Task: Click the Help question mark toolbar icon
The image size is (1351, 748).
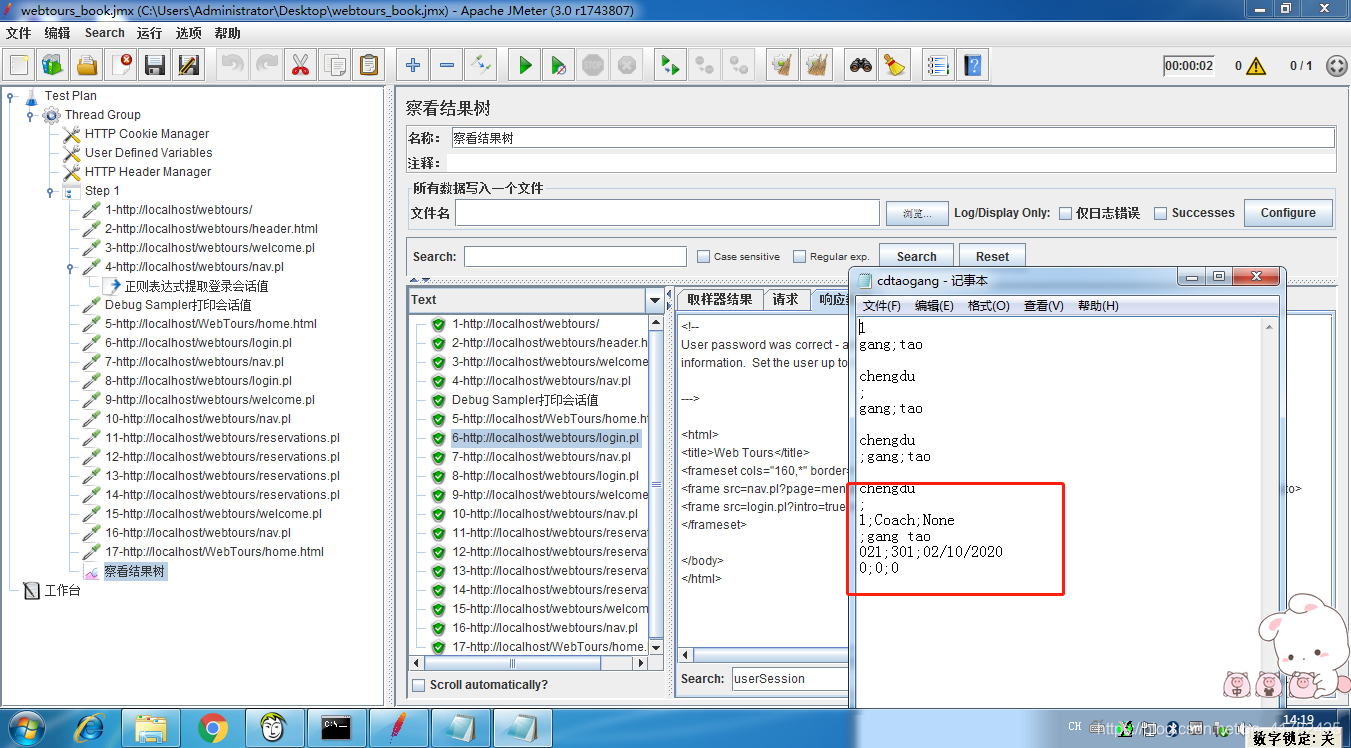Action: (x=972, y=66)
